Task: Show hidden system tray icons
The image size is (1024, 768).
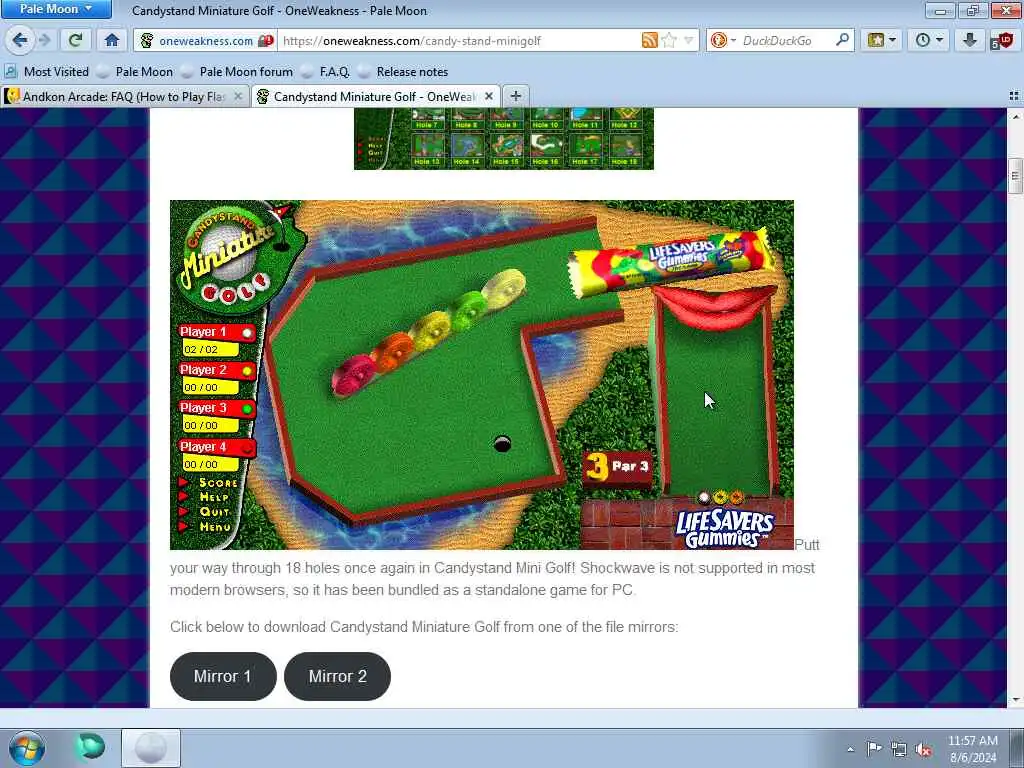Action: (x=850, y=750)
